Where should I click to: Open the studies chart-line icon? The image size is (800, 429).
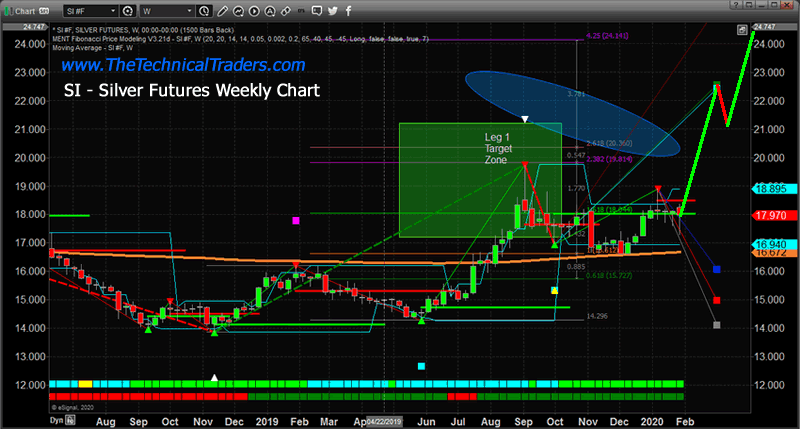coord(238,11)
